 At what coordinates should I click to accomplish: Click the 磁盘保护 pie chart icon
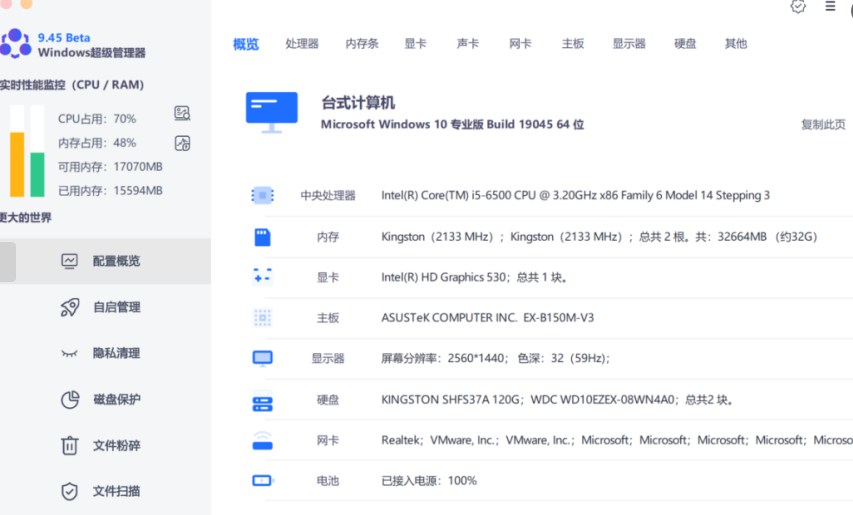pyautogui.click(x=70, y=399)
